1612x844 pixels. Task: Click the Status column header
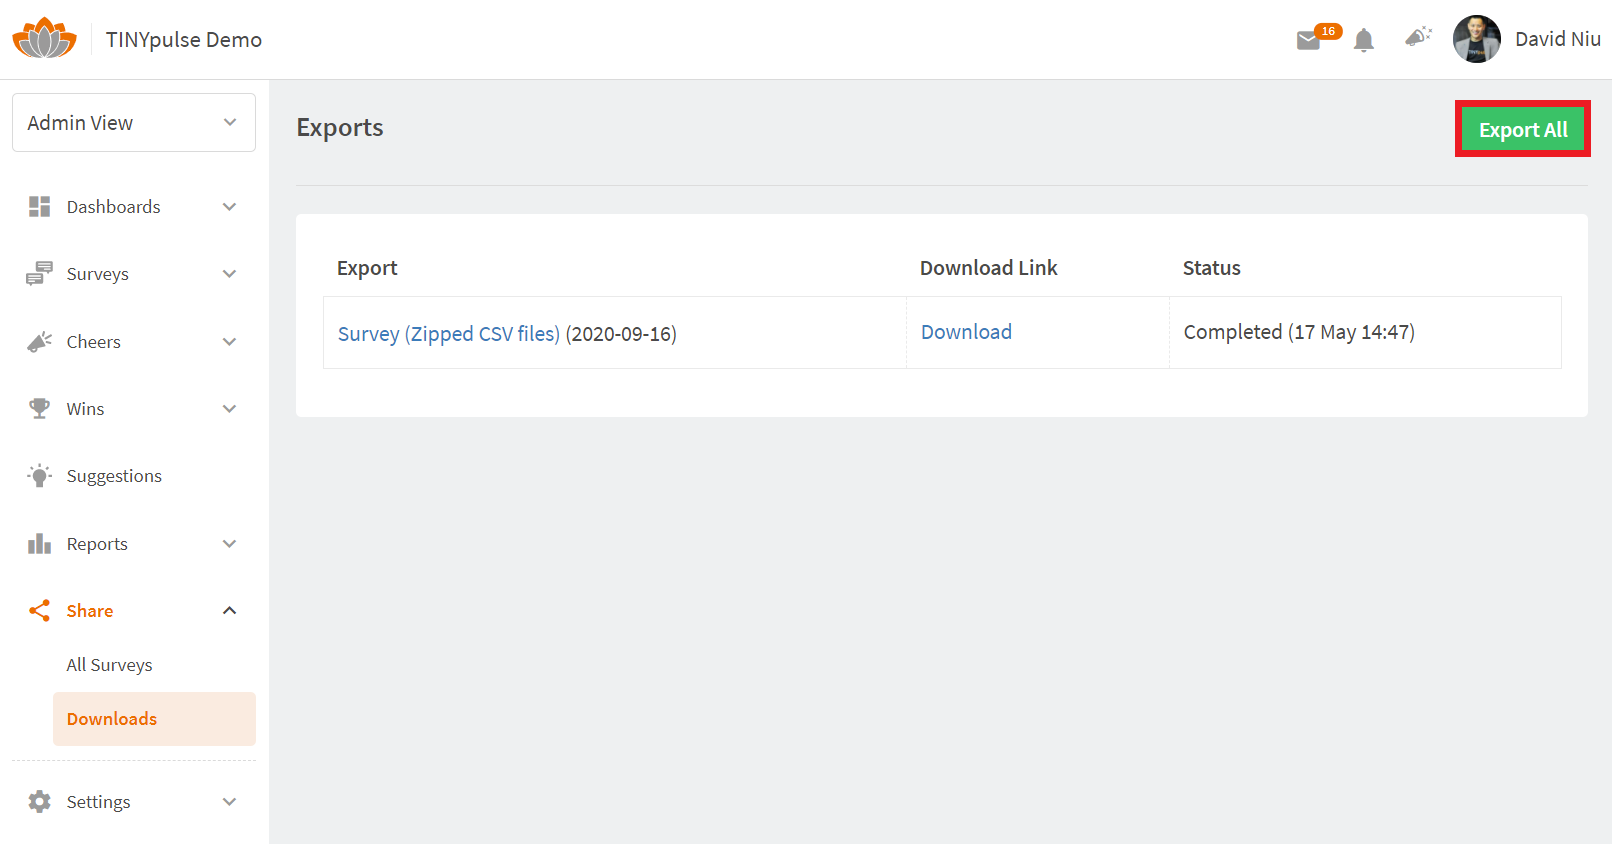1212,268
